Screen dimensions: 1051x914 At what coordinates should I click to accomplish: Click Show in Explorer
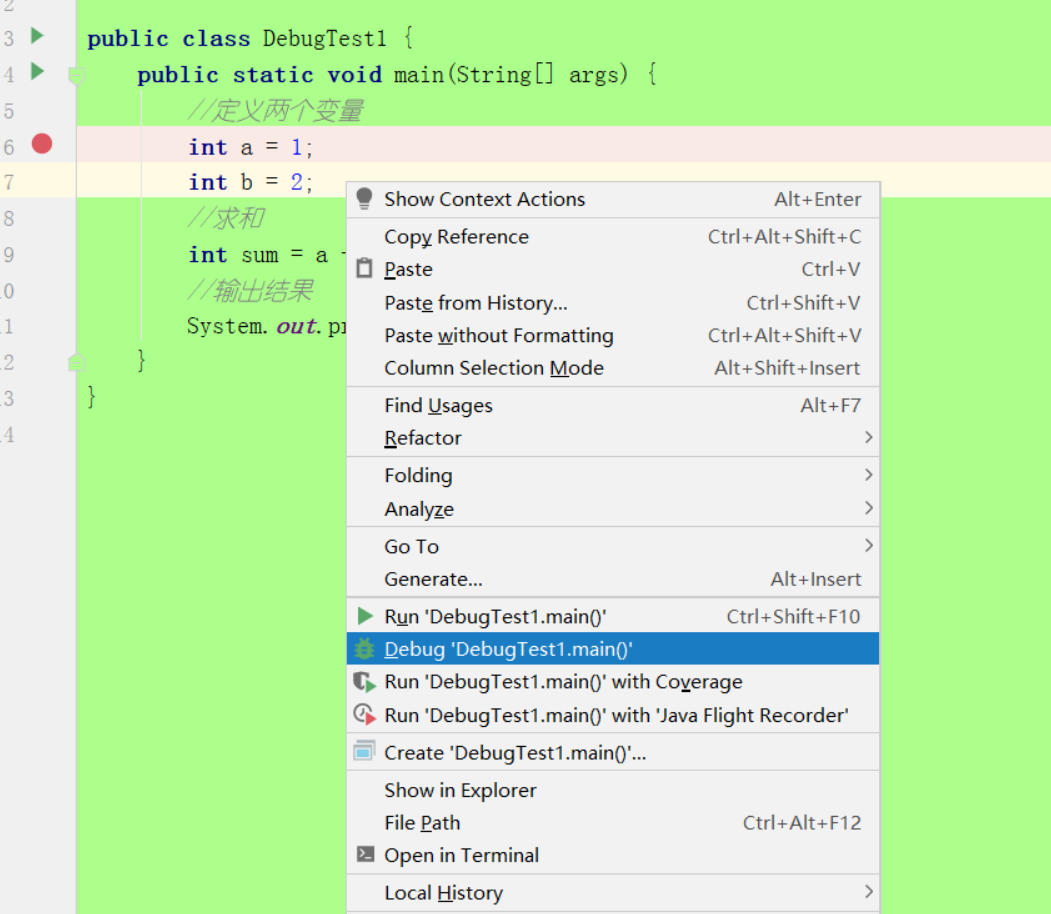459,790
